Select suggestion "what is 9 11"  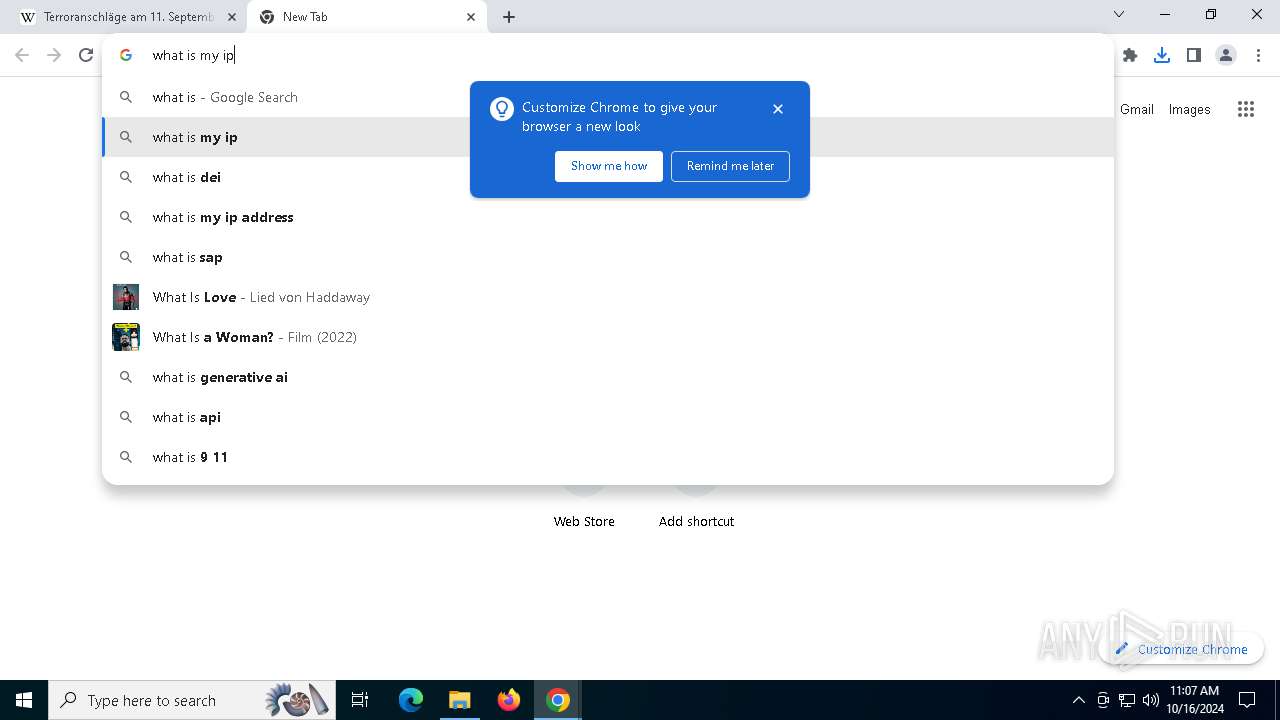(608, 457)
